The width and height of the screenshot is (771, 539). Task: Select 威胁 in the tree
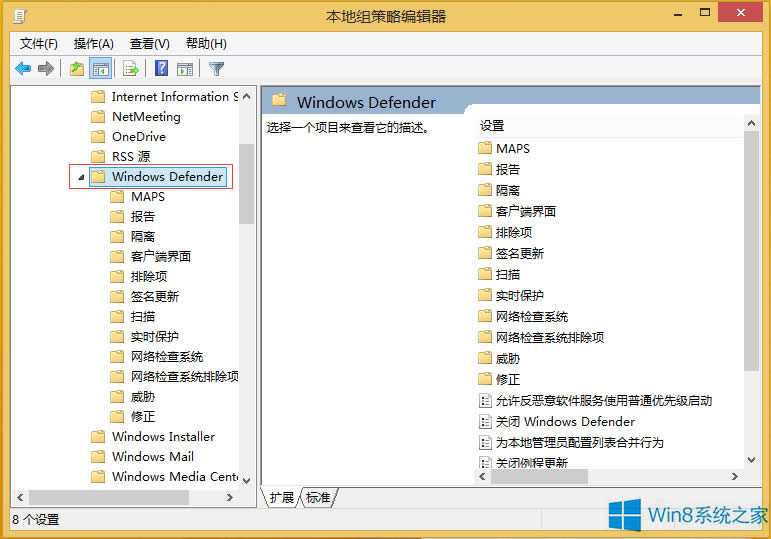pyautogui.click(x=143, y=396)
